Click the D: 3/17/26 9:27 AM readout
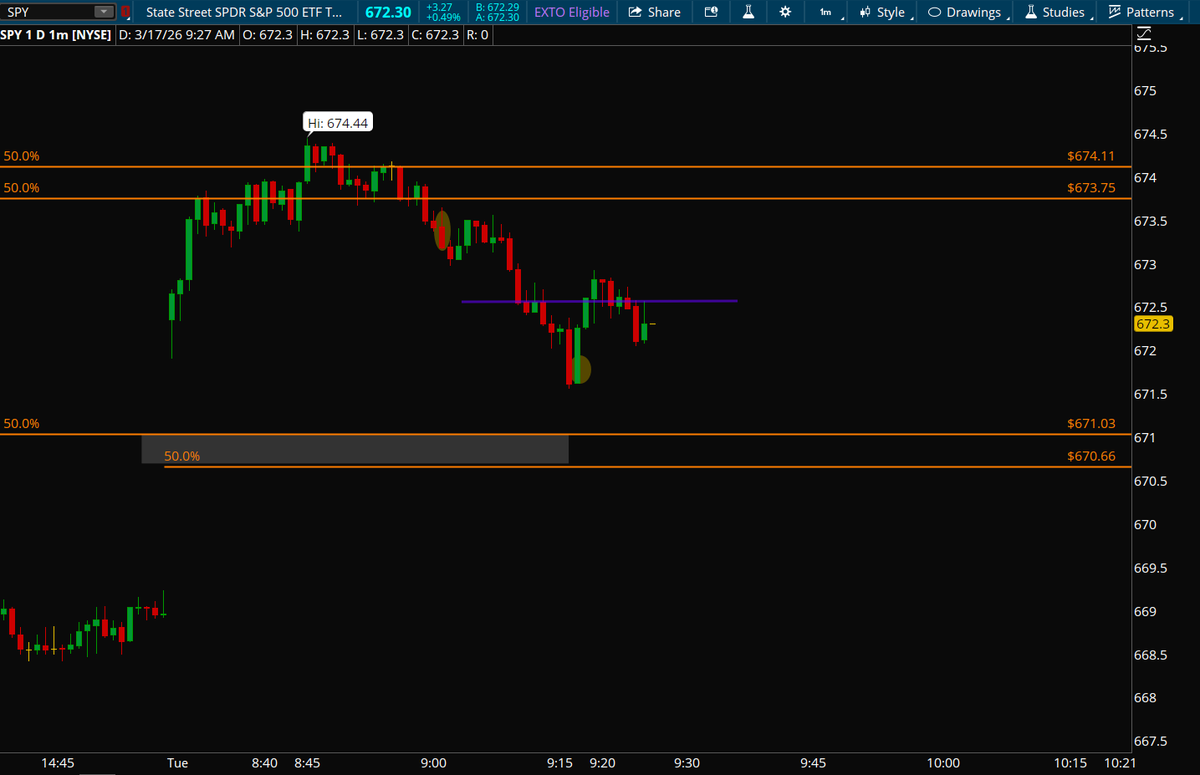1200x775 pixels. (177, 35)
